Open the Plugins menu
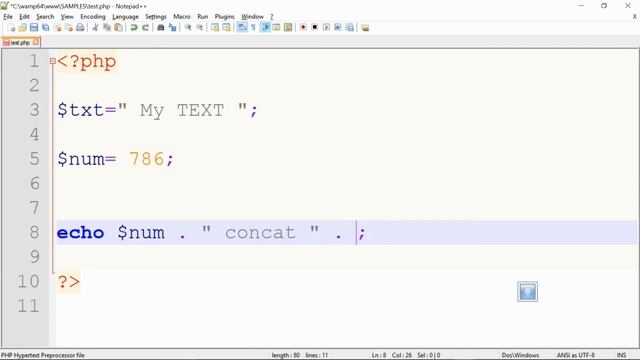This screenshot has height=360, width=640. point(224,17)
